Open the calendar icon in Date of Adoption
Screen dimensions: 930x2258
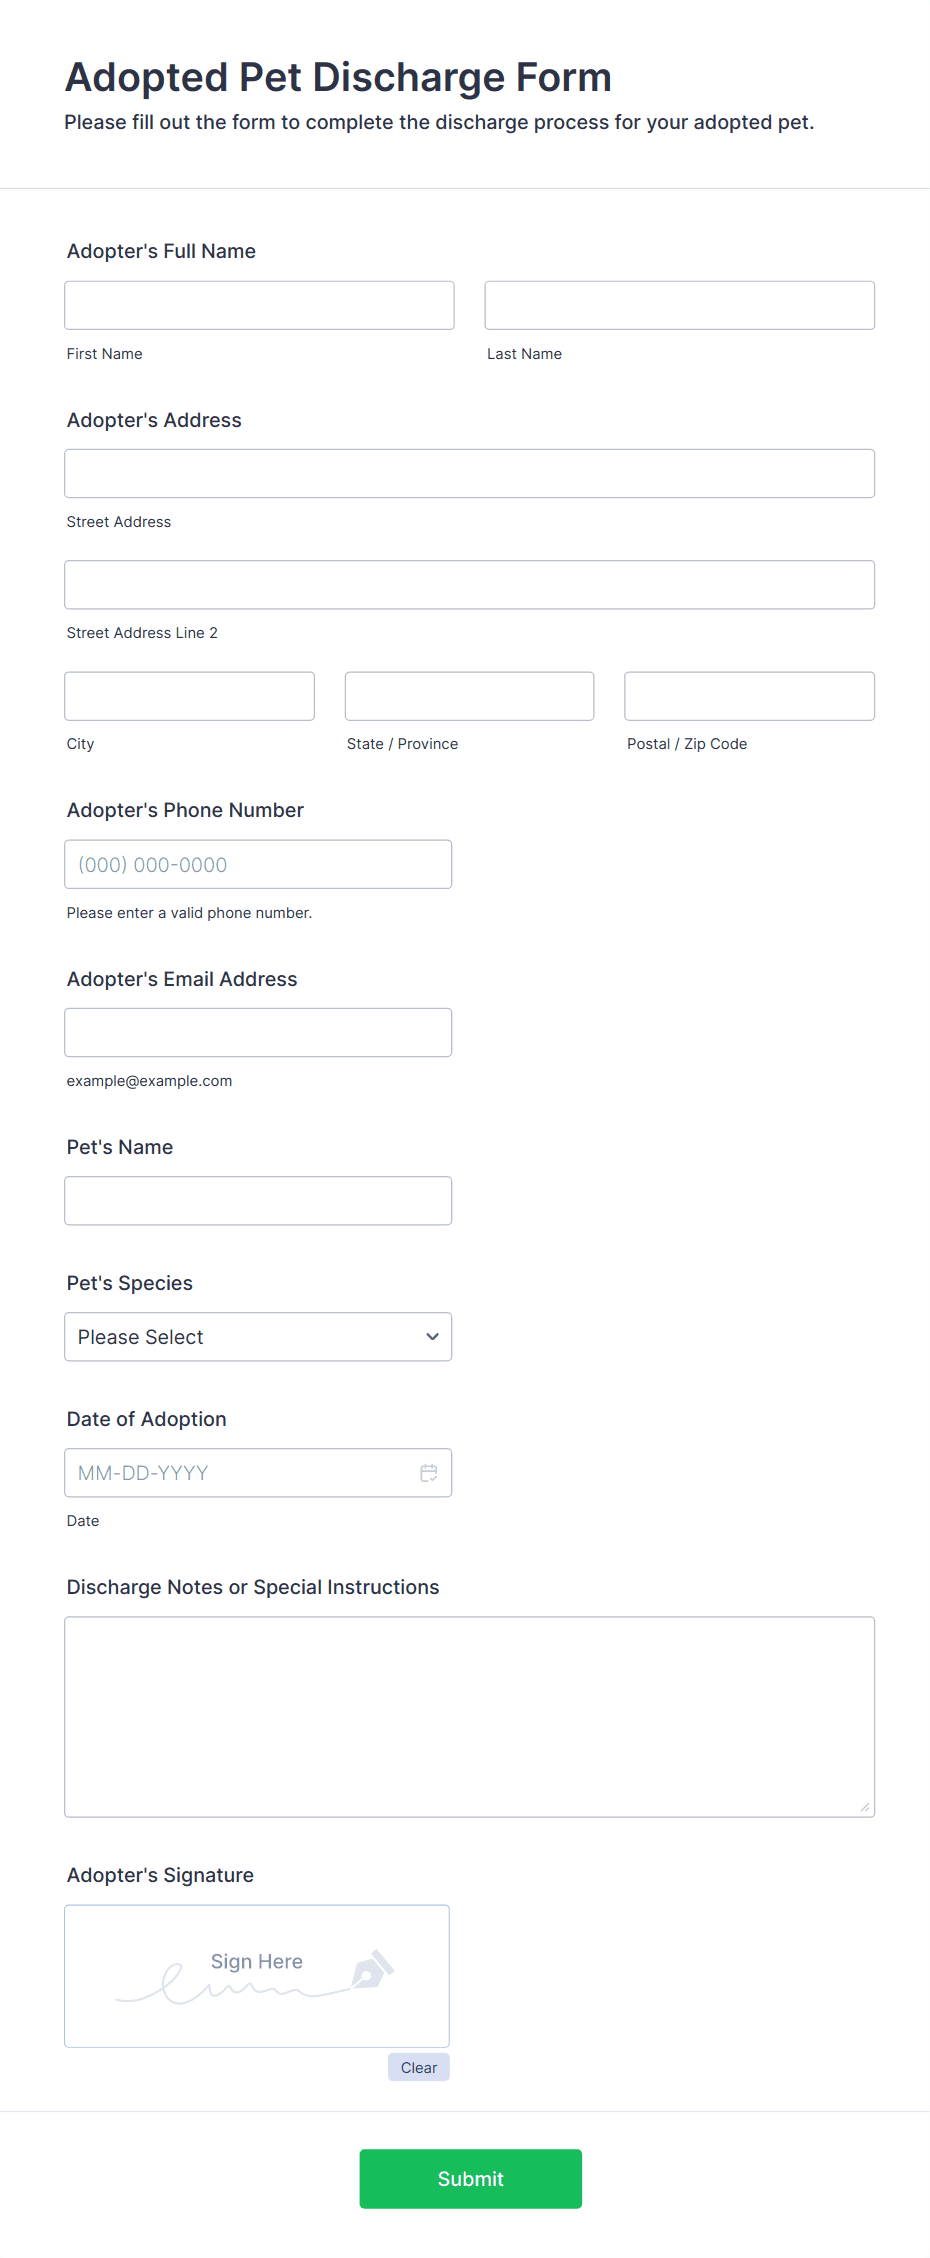(429, 1472)
